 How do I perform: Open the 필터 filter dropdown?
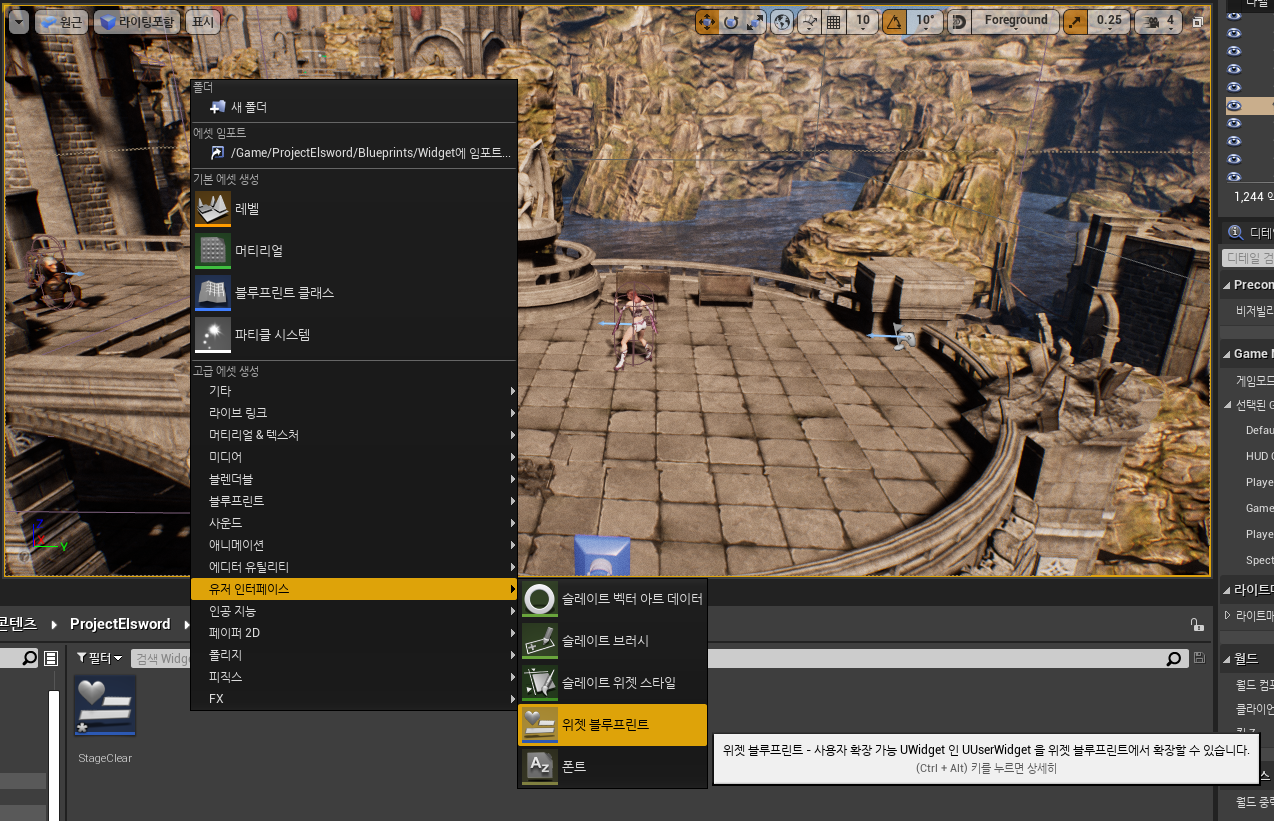coord(100,658)
